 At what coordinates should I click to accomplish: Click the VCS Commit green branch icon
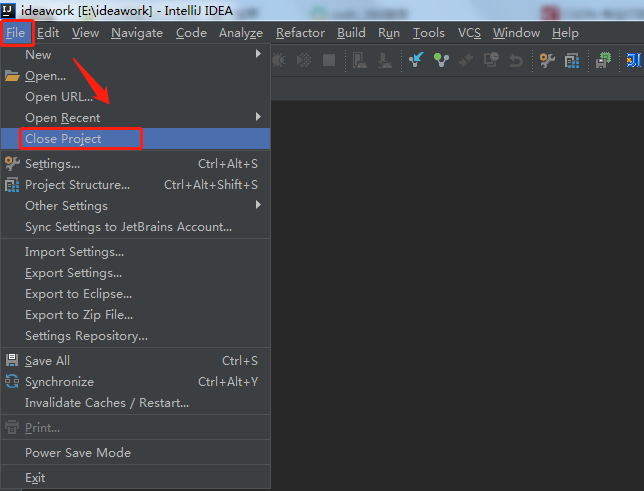click(441, 60)
